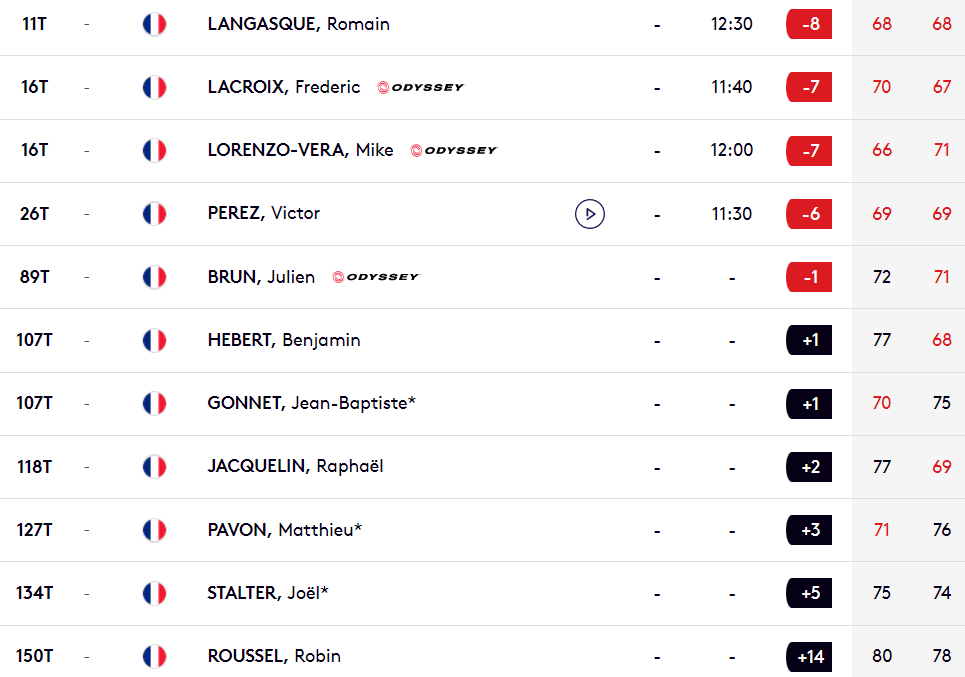Click the red -8 score badge

pos(809,24)
